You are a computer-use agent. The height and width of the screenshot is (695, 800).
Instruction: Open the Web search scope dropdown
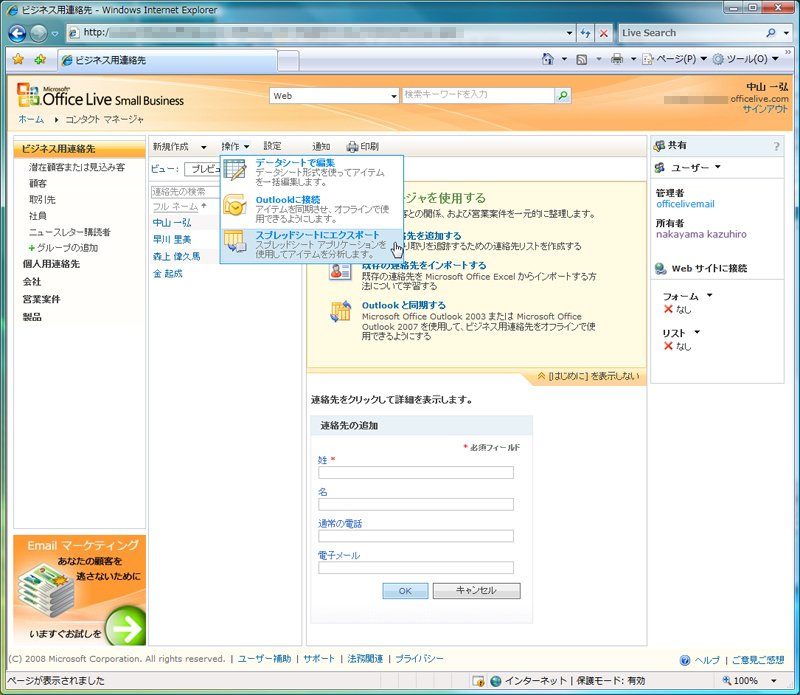pos(393,96)
